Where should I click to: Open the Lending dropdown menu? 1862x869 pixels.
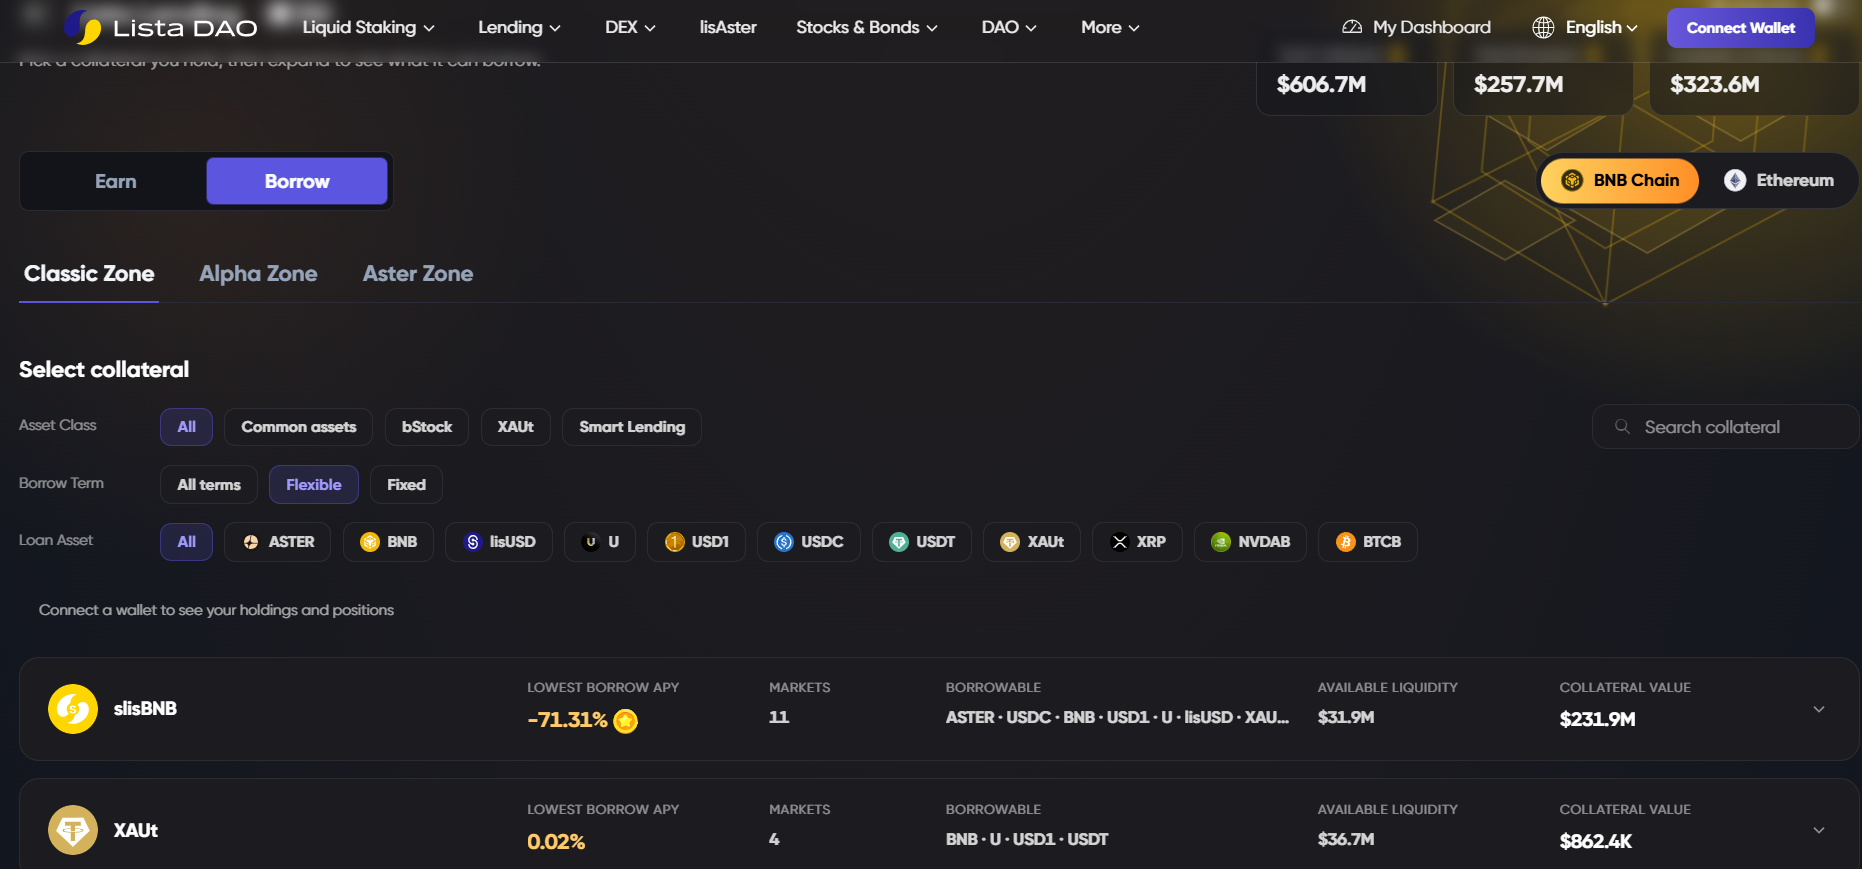click(519, 27)
